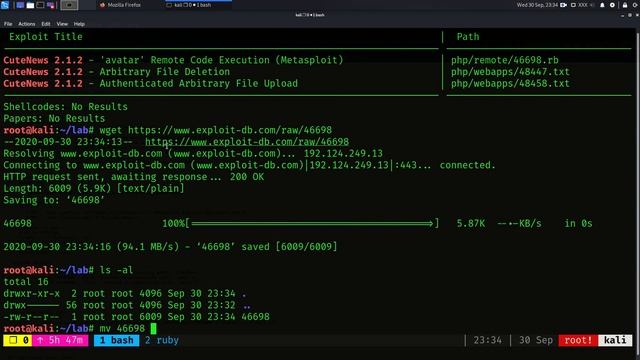Click the '-rw-r--r--' 46698 file listing row
The height and width of the screenshot is (360, 640).
tap(136, 317)
